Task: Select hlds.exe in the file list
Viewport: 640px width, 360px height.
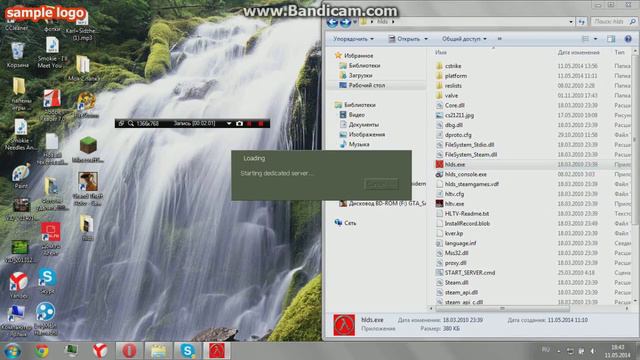Action: 455,164
